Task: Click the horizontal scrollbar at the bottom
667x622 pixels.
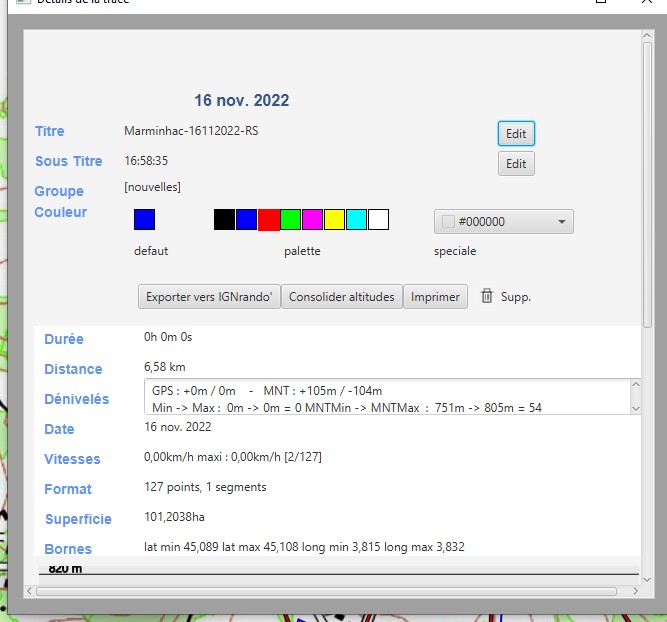Action: (x=330, y=591)
